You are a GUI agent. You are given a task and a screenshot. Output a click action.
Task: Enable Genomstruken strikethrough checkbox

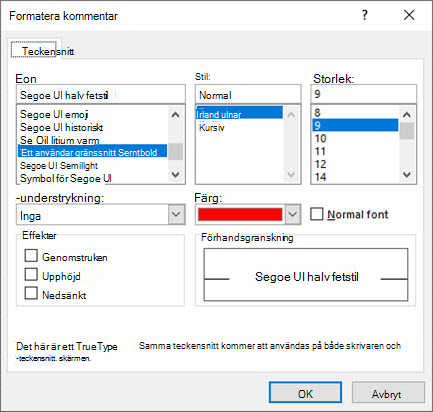coord(31,256)
